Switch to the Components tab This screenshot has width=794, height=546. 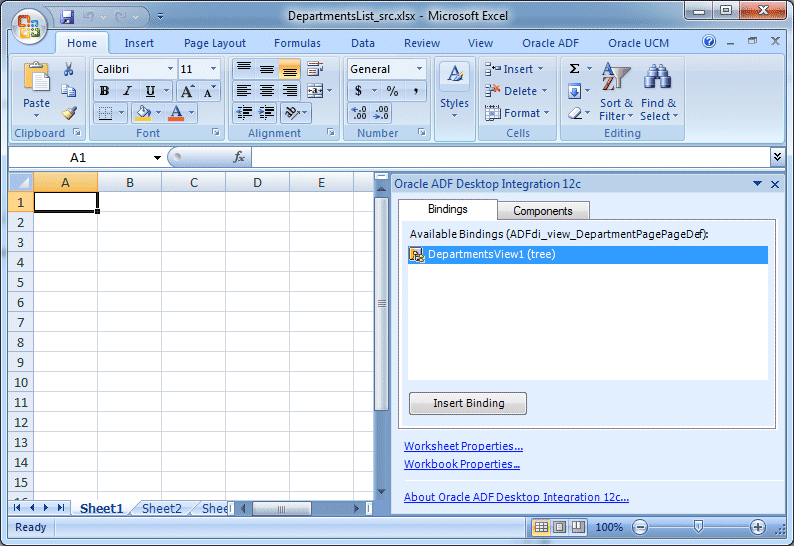coord(543,211)
